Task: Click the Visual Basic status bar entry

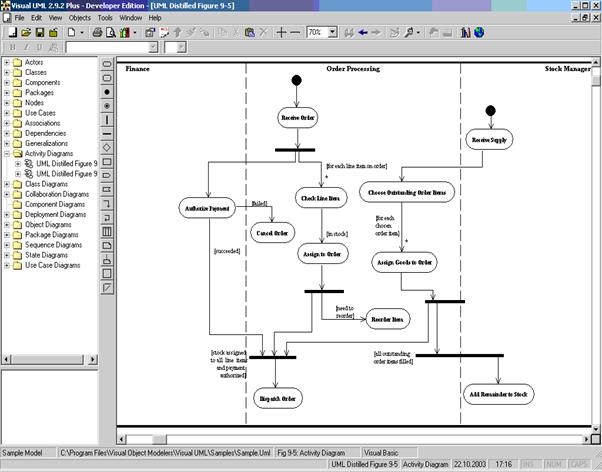Action: pyautogui.click(x=389, y=453)
